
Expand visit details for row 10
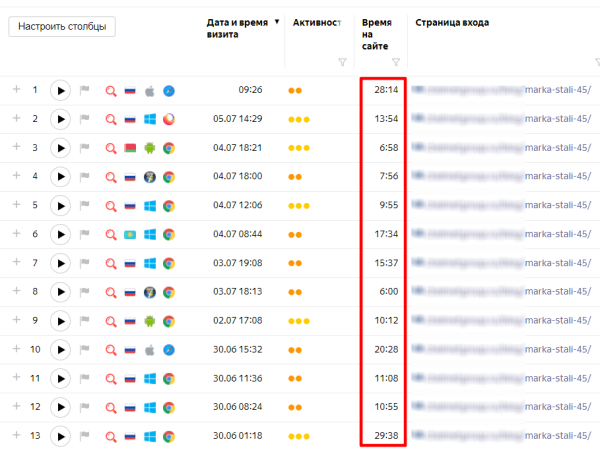coord(16,348)
